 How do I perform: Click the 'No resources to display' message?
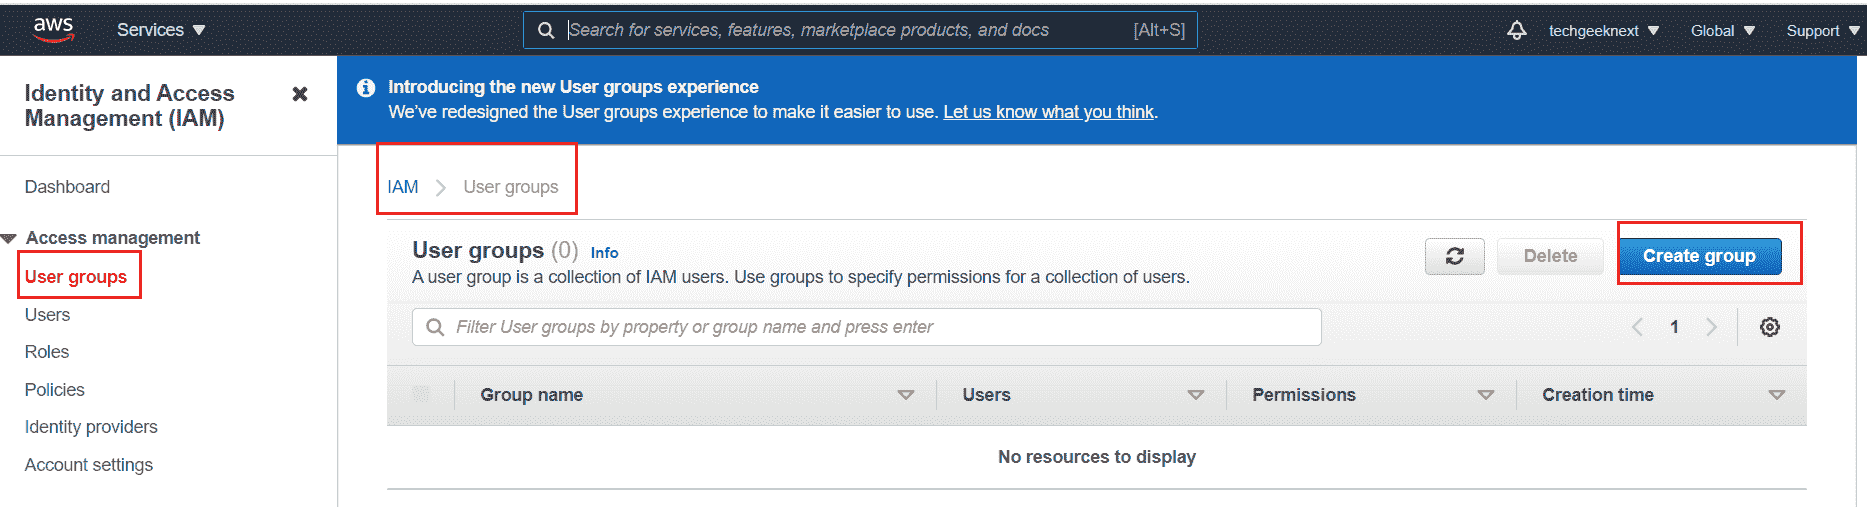click(x=1096, y=457)
